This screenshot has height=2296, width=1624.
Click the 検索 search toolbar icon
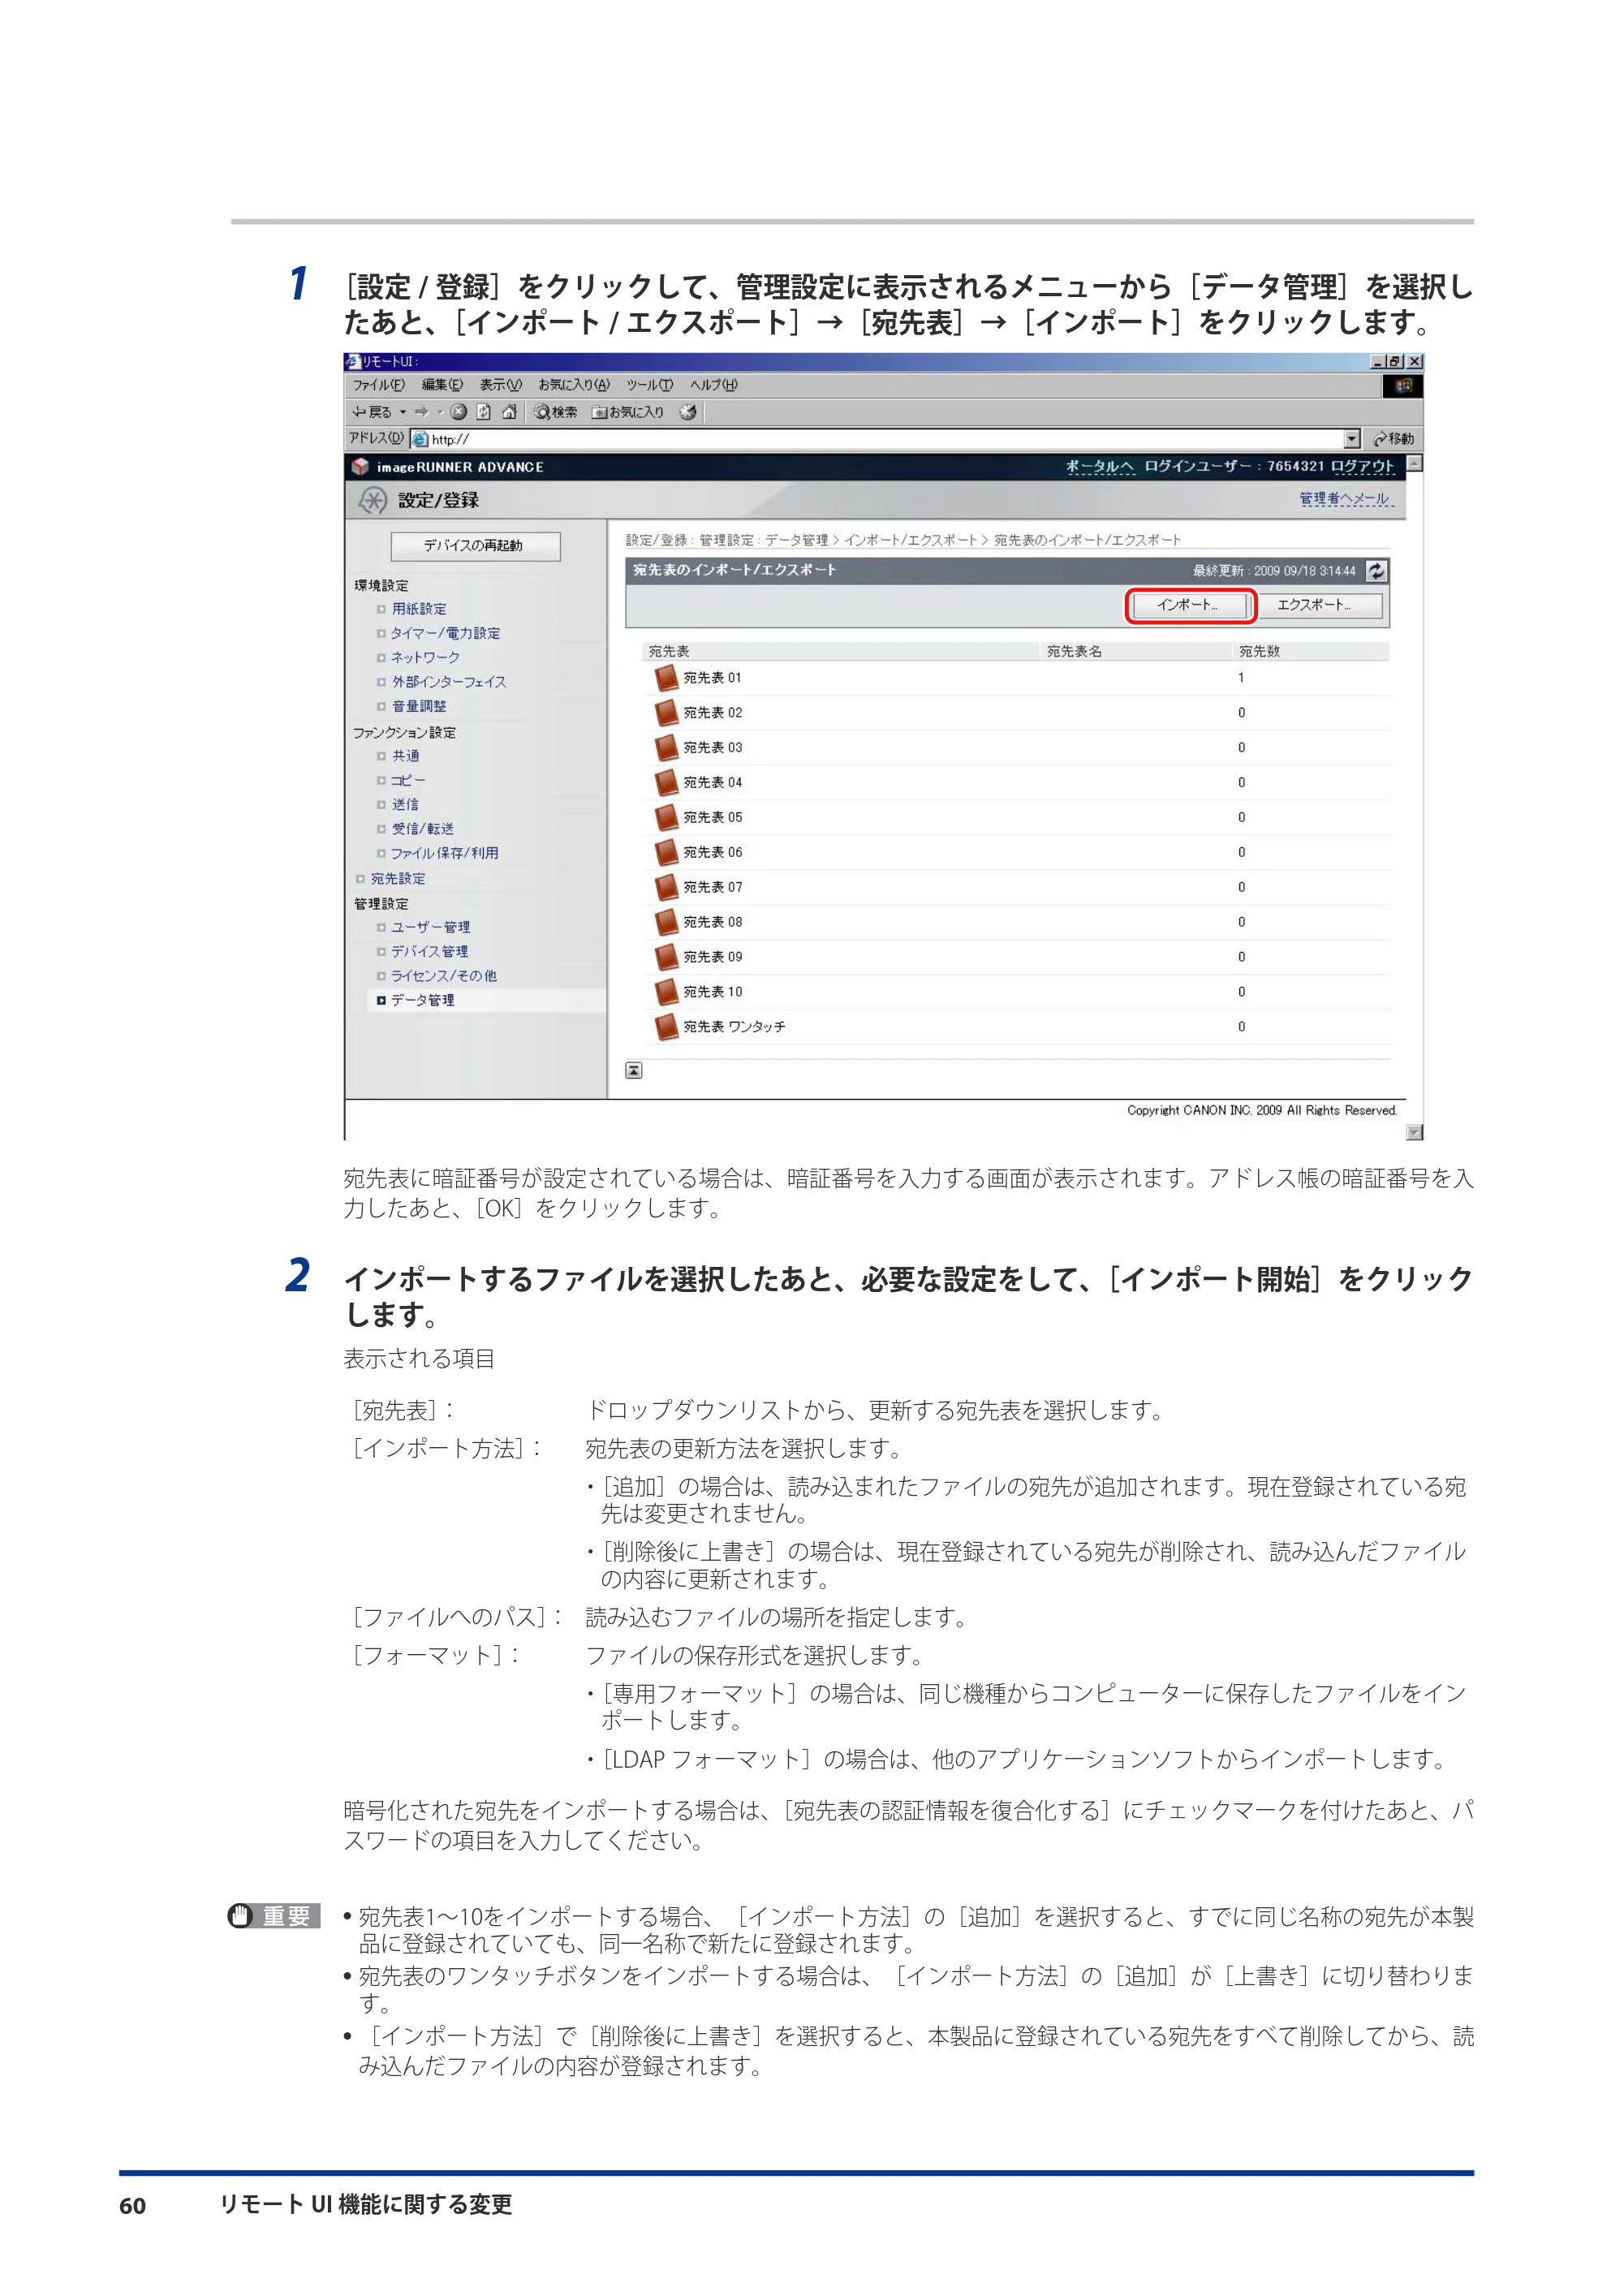556,412
